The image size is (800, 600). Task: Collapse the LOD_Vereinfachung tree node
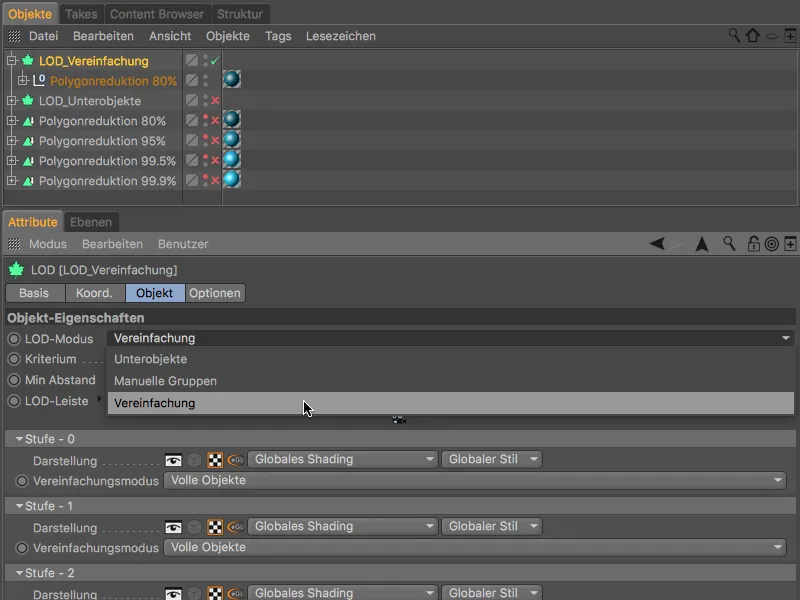tap(11, 61)
